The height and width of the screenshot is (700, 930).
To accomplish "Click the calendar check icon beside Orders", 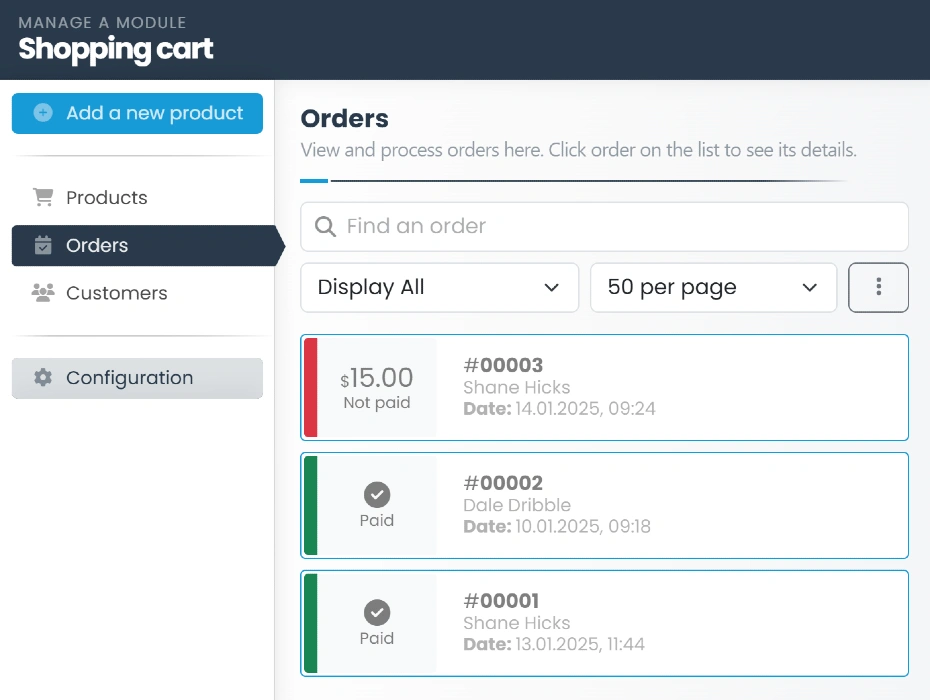I will pyautogui.click(x=43, y=245).
